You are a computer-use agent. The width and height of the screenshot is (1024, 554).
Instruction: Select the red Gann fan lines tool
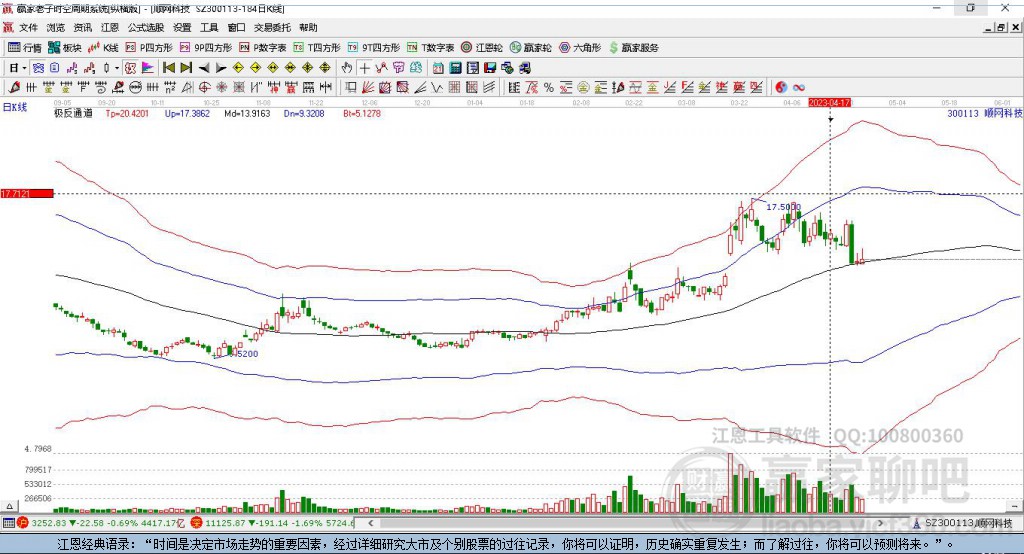pos(368,88)
